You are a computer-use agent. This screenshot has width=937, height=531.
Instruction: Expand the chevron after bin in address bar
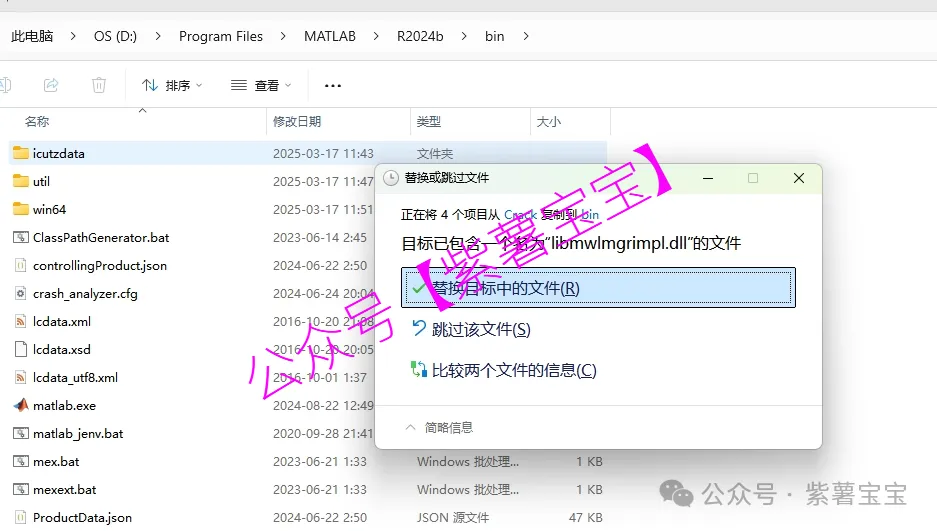(527, 37)
